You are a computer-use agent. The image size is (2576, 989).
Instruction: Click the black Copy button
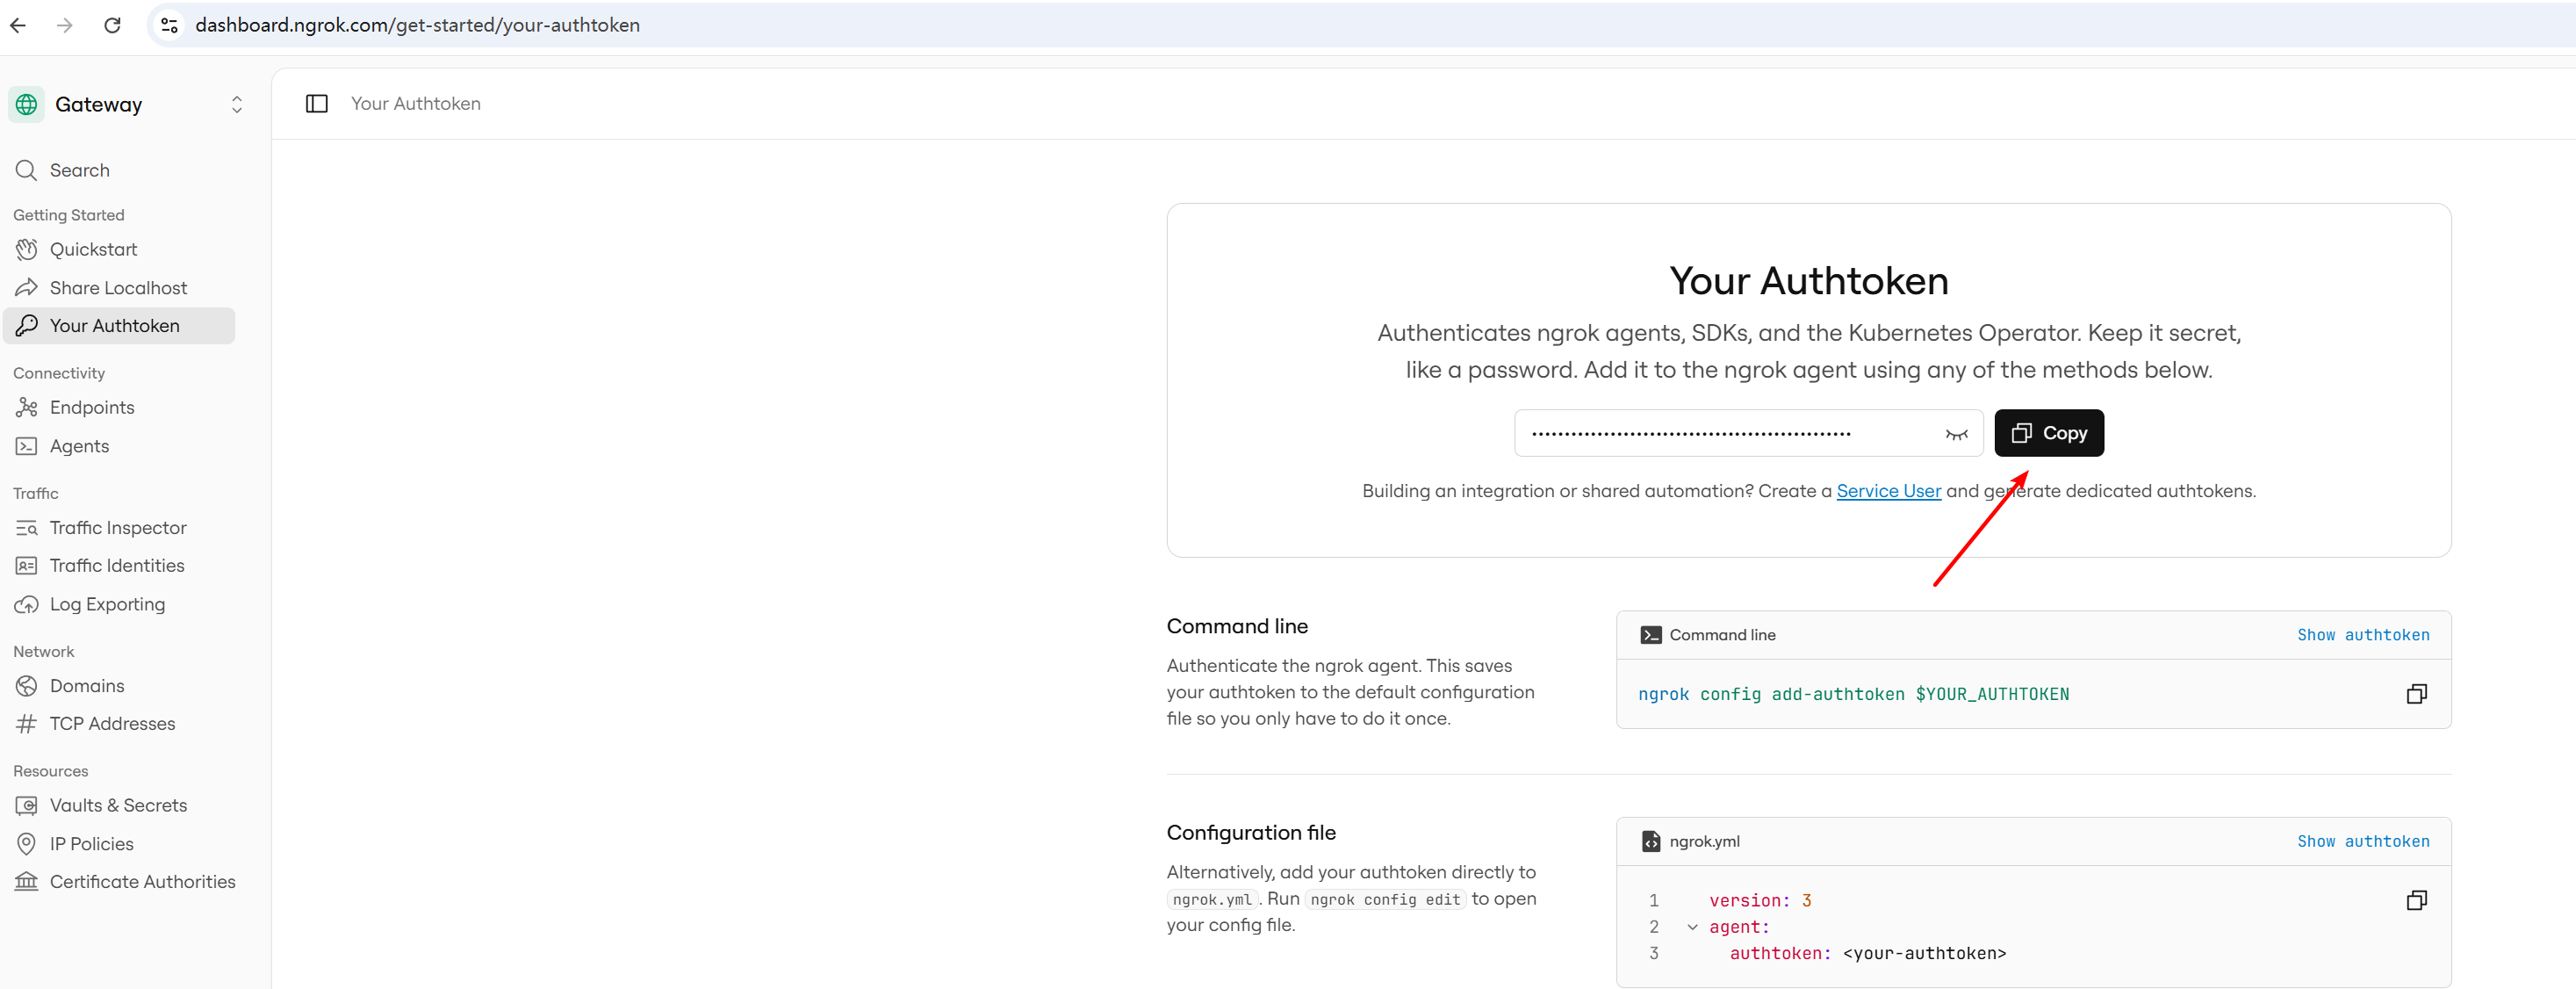(x=2048, y=433)
